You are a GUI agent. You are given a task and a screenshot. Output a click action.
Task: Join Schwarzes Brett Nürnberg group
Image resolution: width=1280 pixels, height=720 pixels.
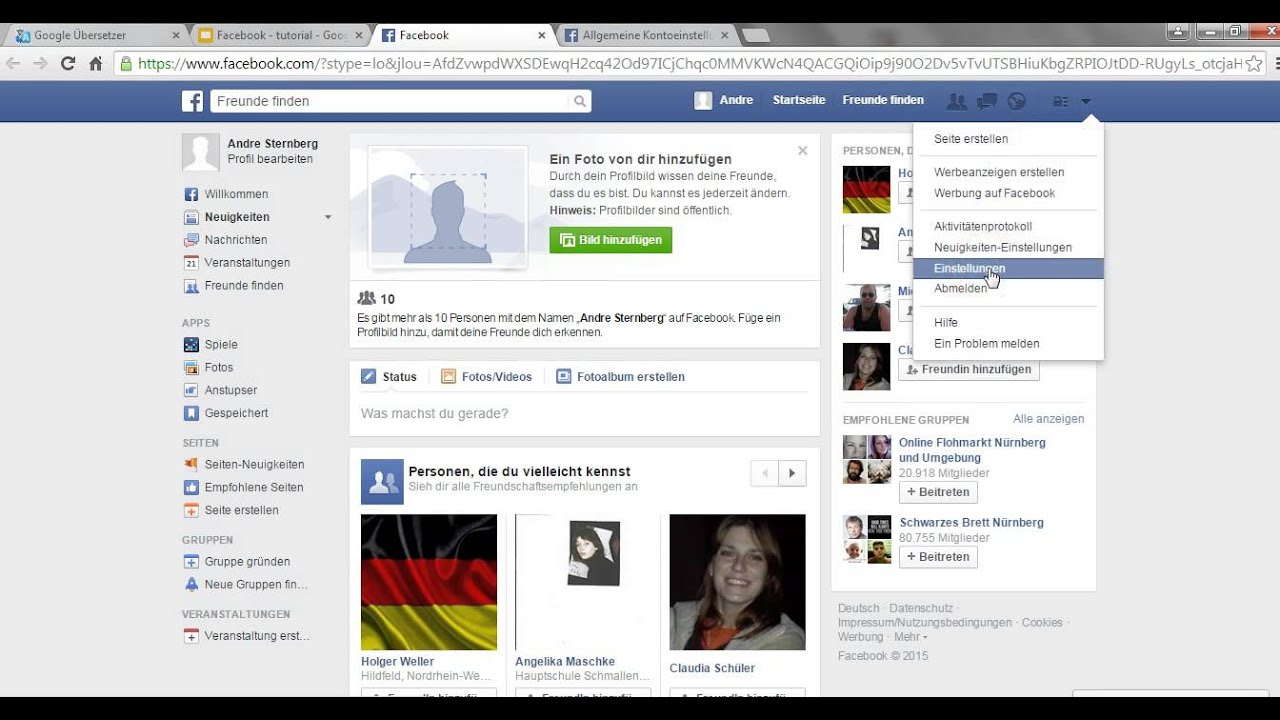click(x=938, y=557)
